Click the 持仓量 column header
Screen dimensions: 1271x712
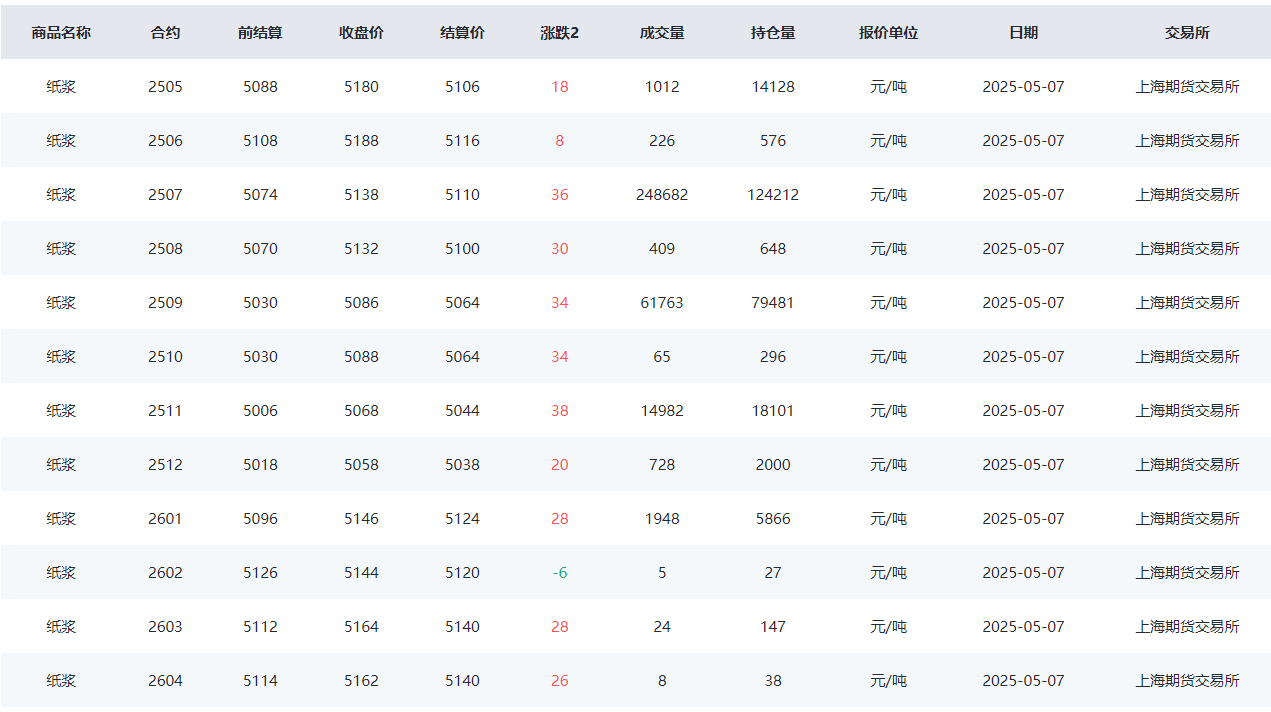773,33
